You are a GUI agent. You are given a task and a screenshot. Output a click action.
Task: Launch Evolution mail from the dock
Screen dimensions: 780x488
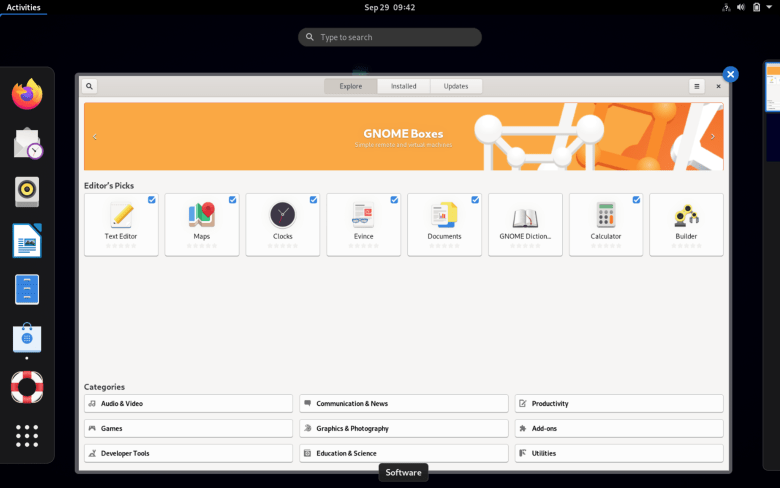28,143
